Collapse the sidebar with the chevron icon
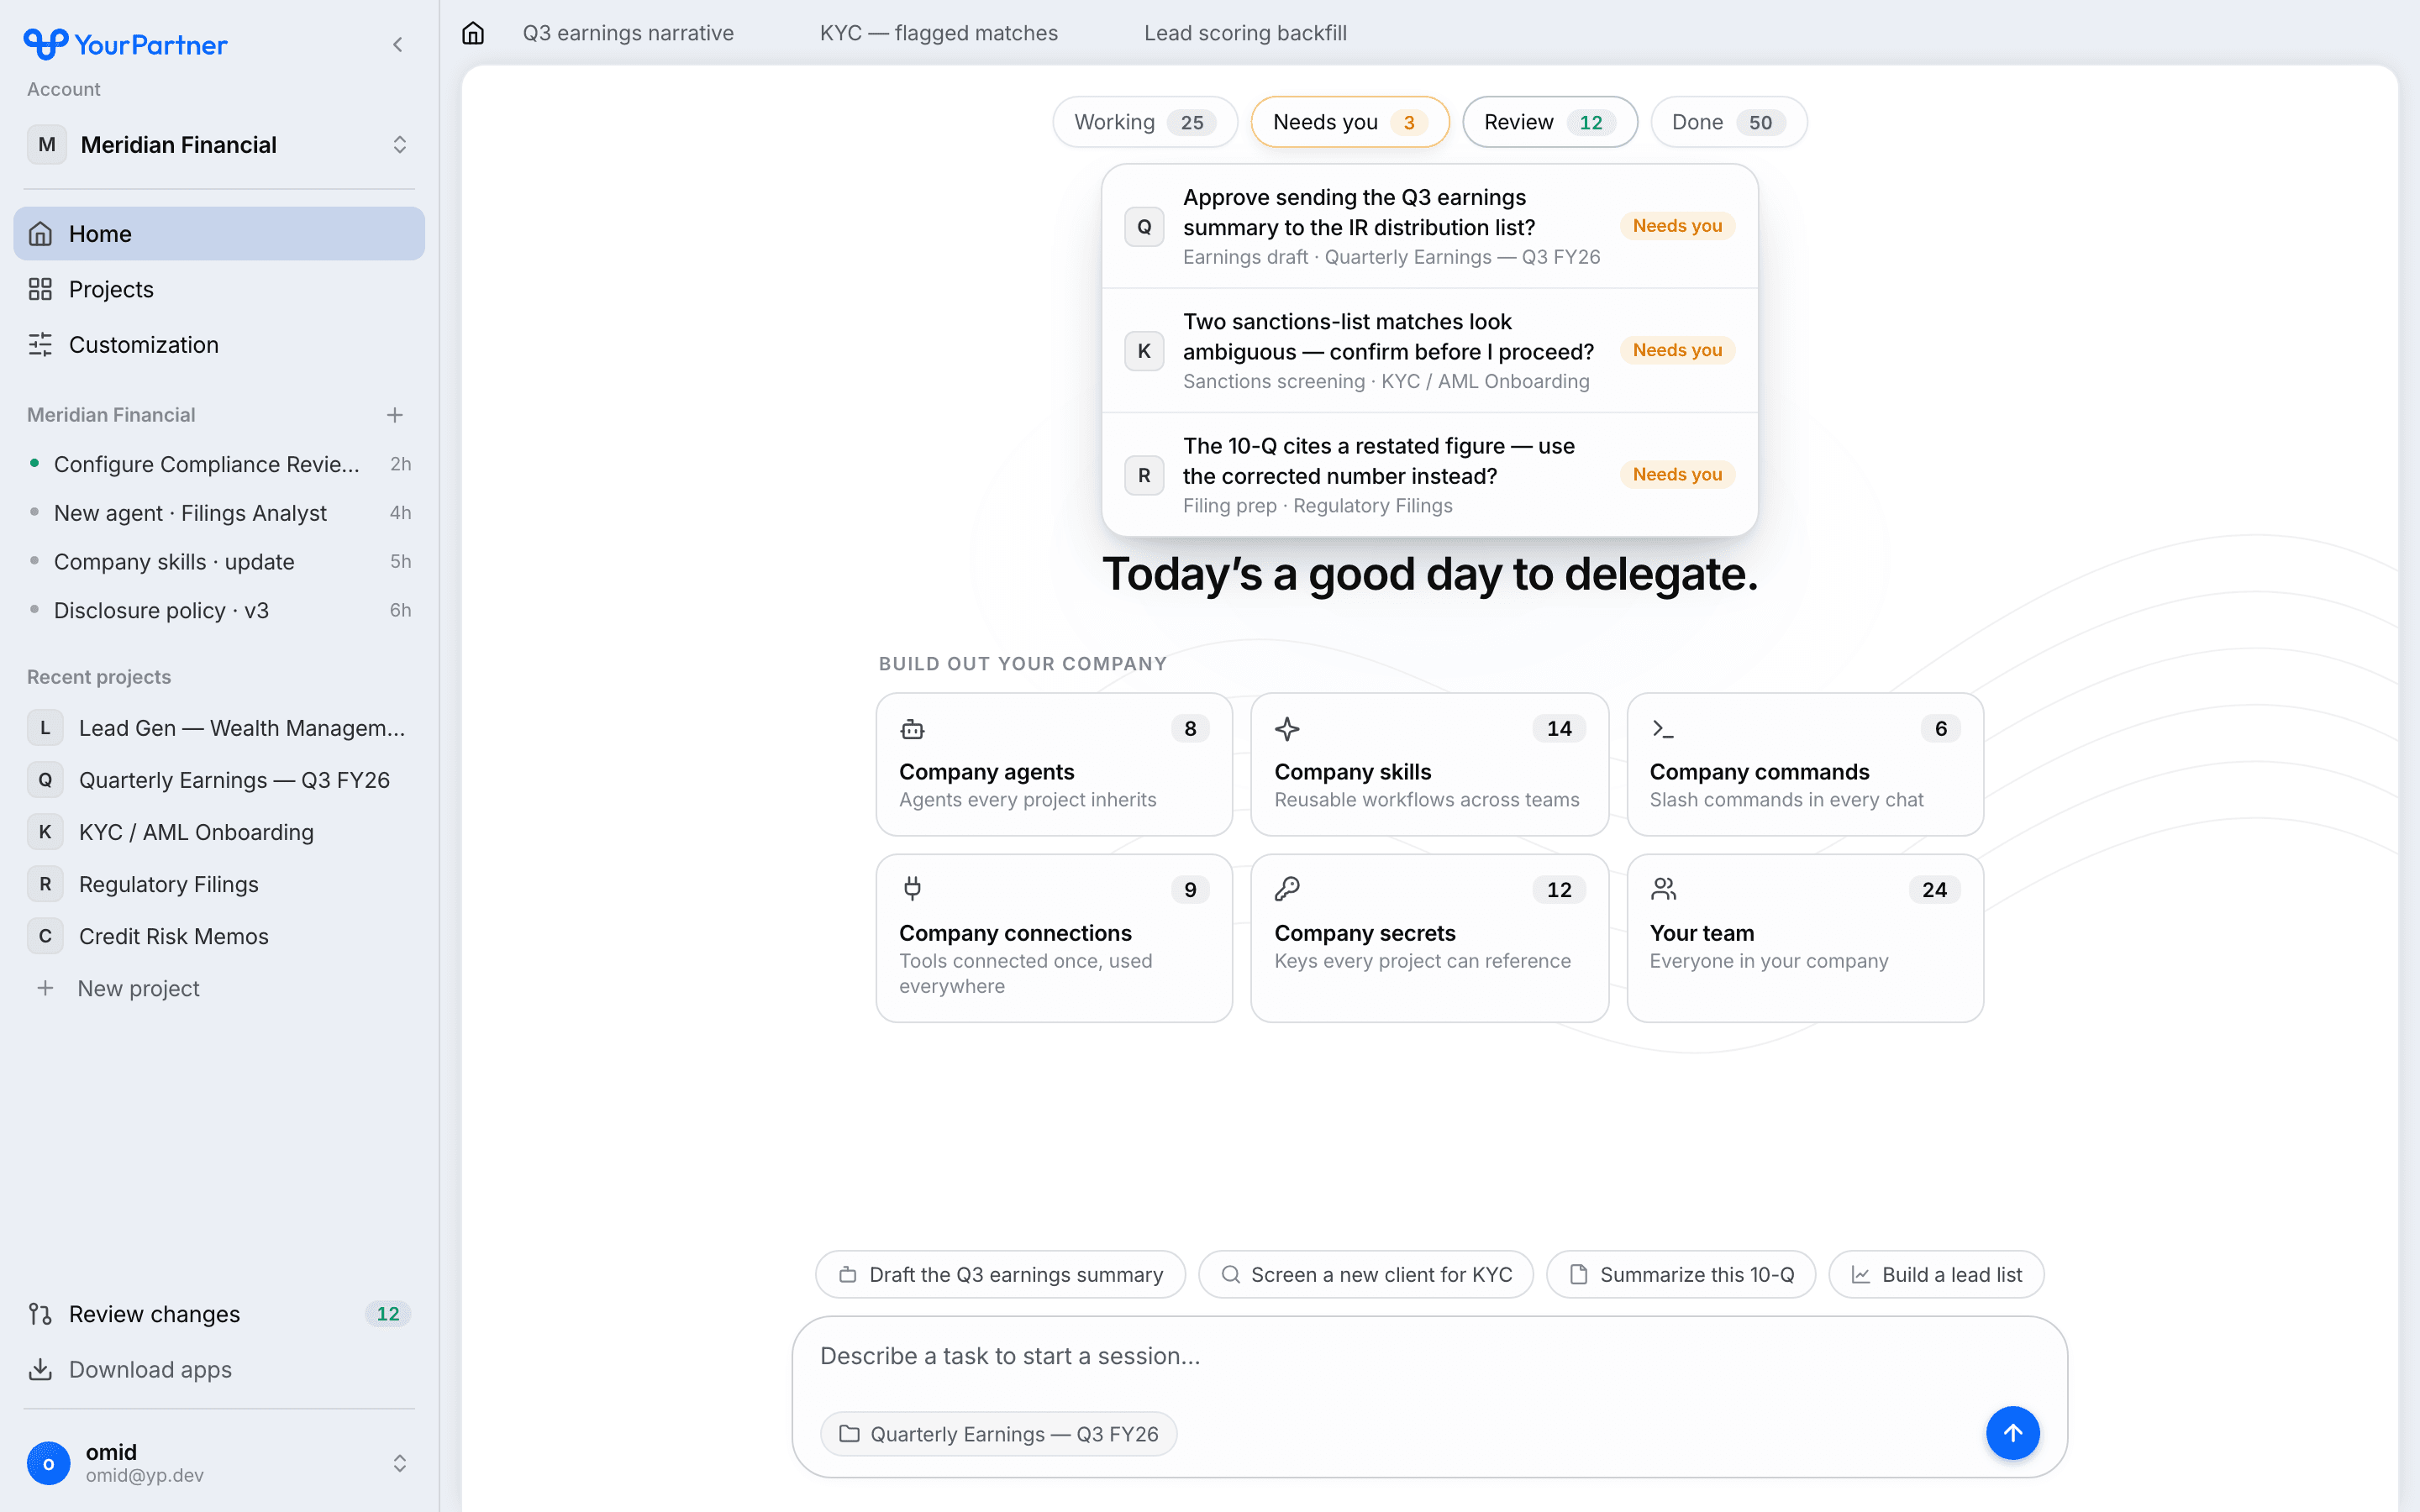Screen dimensions: 2420x1512 [x=398, y=45]
